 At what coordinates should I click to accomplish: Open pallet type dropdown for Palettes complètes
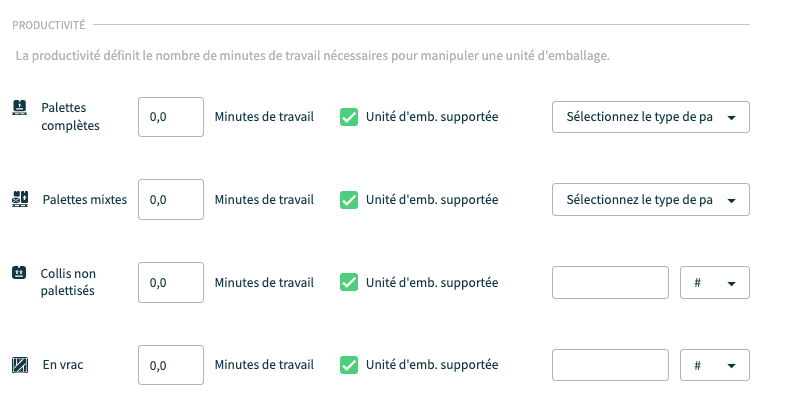[650, 117]
